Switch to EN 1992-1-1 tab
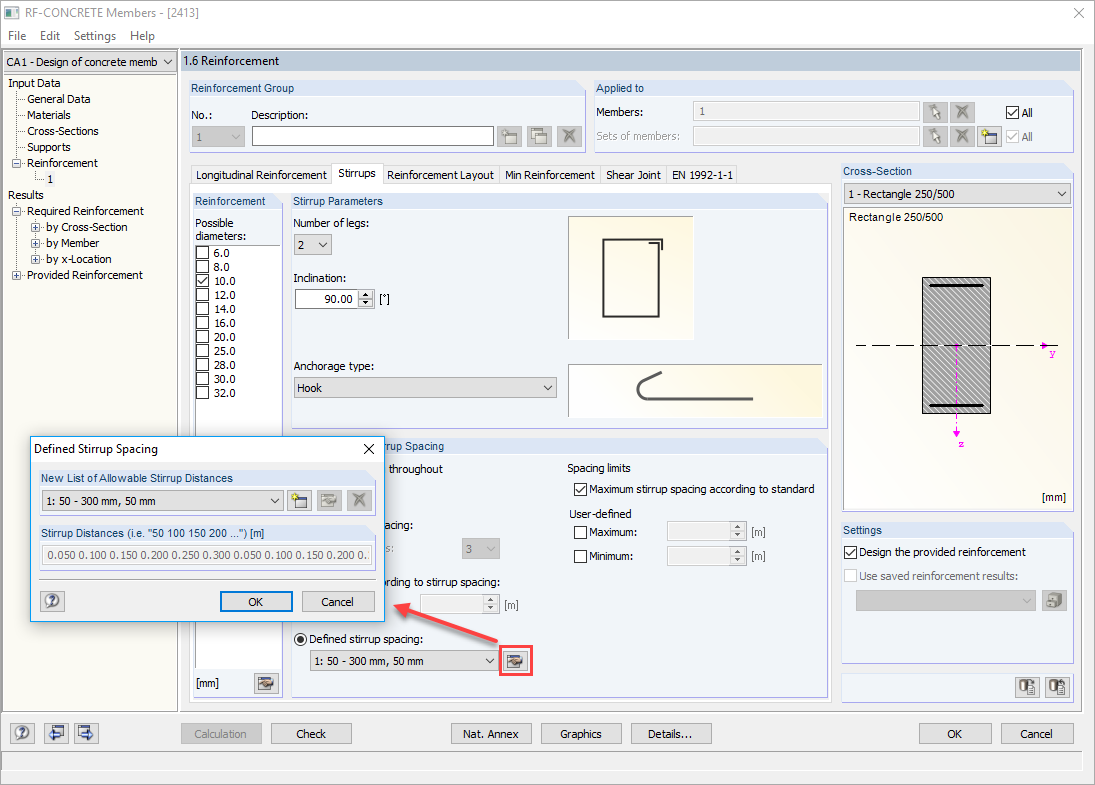The width and height of the screenshot is (1095, 785). tap(702, 175)
